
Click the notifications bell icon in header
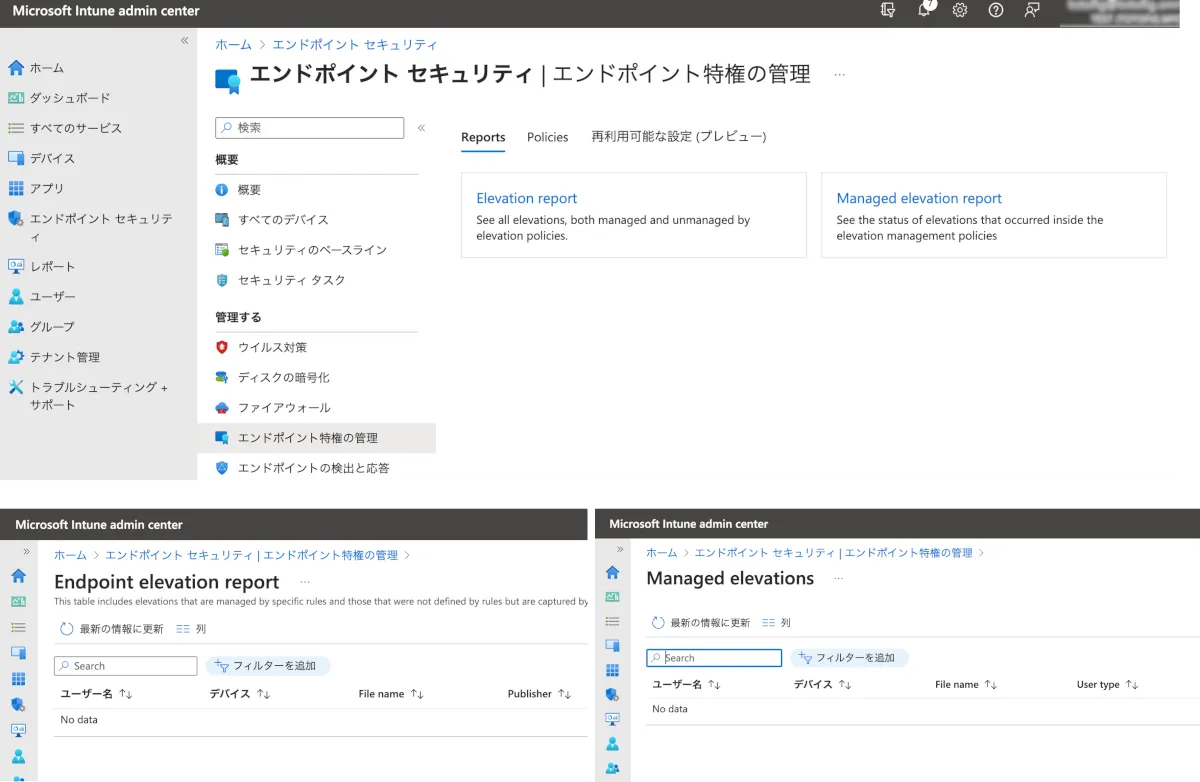pyautogui.click(x=925, y=10)
